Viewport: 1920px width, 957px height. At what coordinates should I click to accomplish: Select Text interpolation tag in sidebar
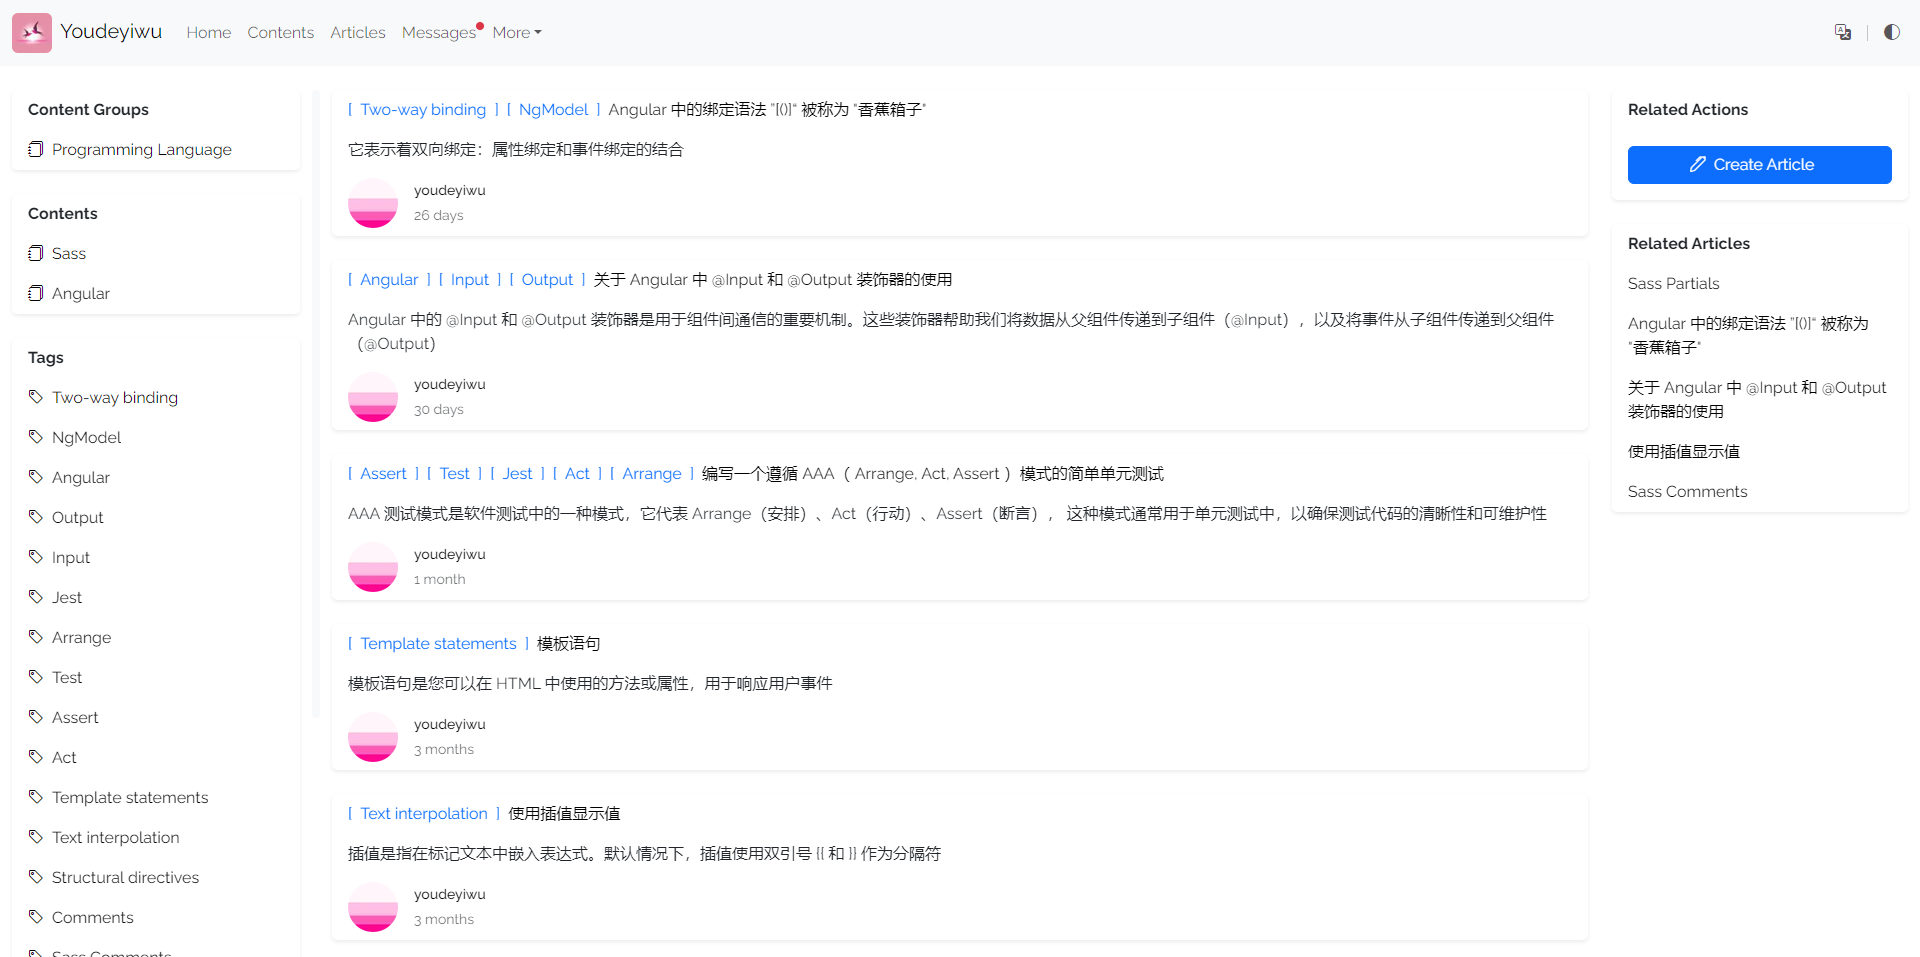(116, 837)
